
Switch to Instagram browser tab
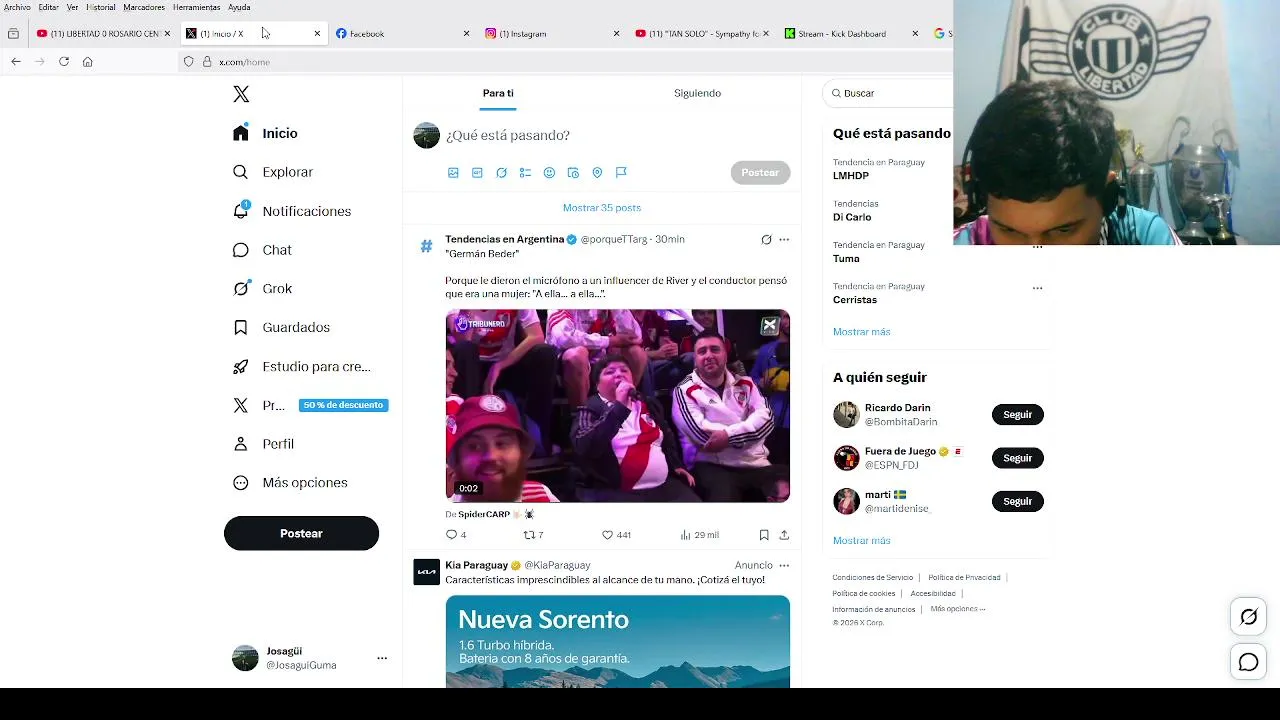click(x=551, y=33)
